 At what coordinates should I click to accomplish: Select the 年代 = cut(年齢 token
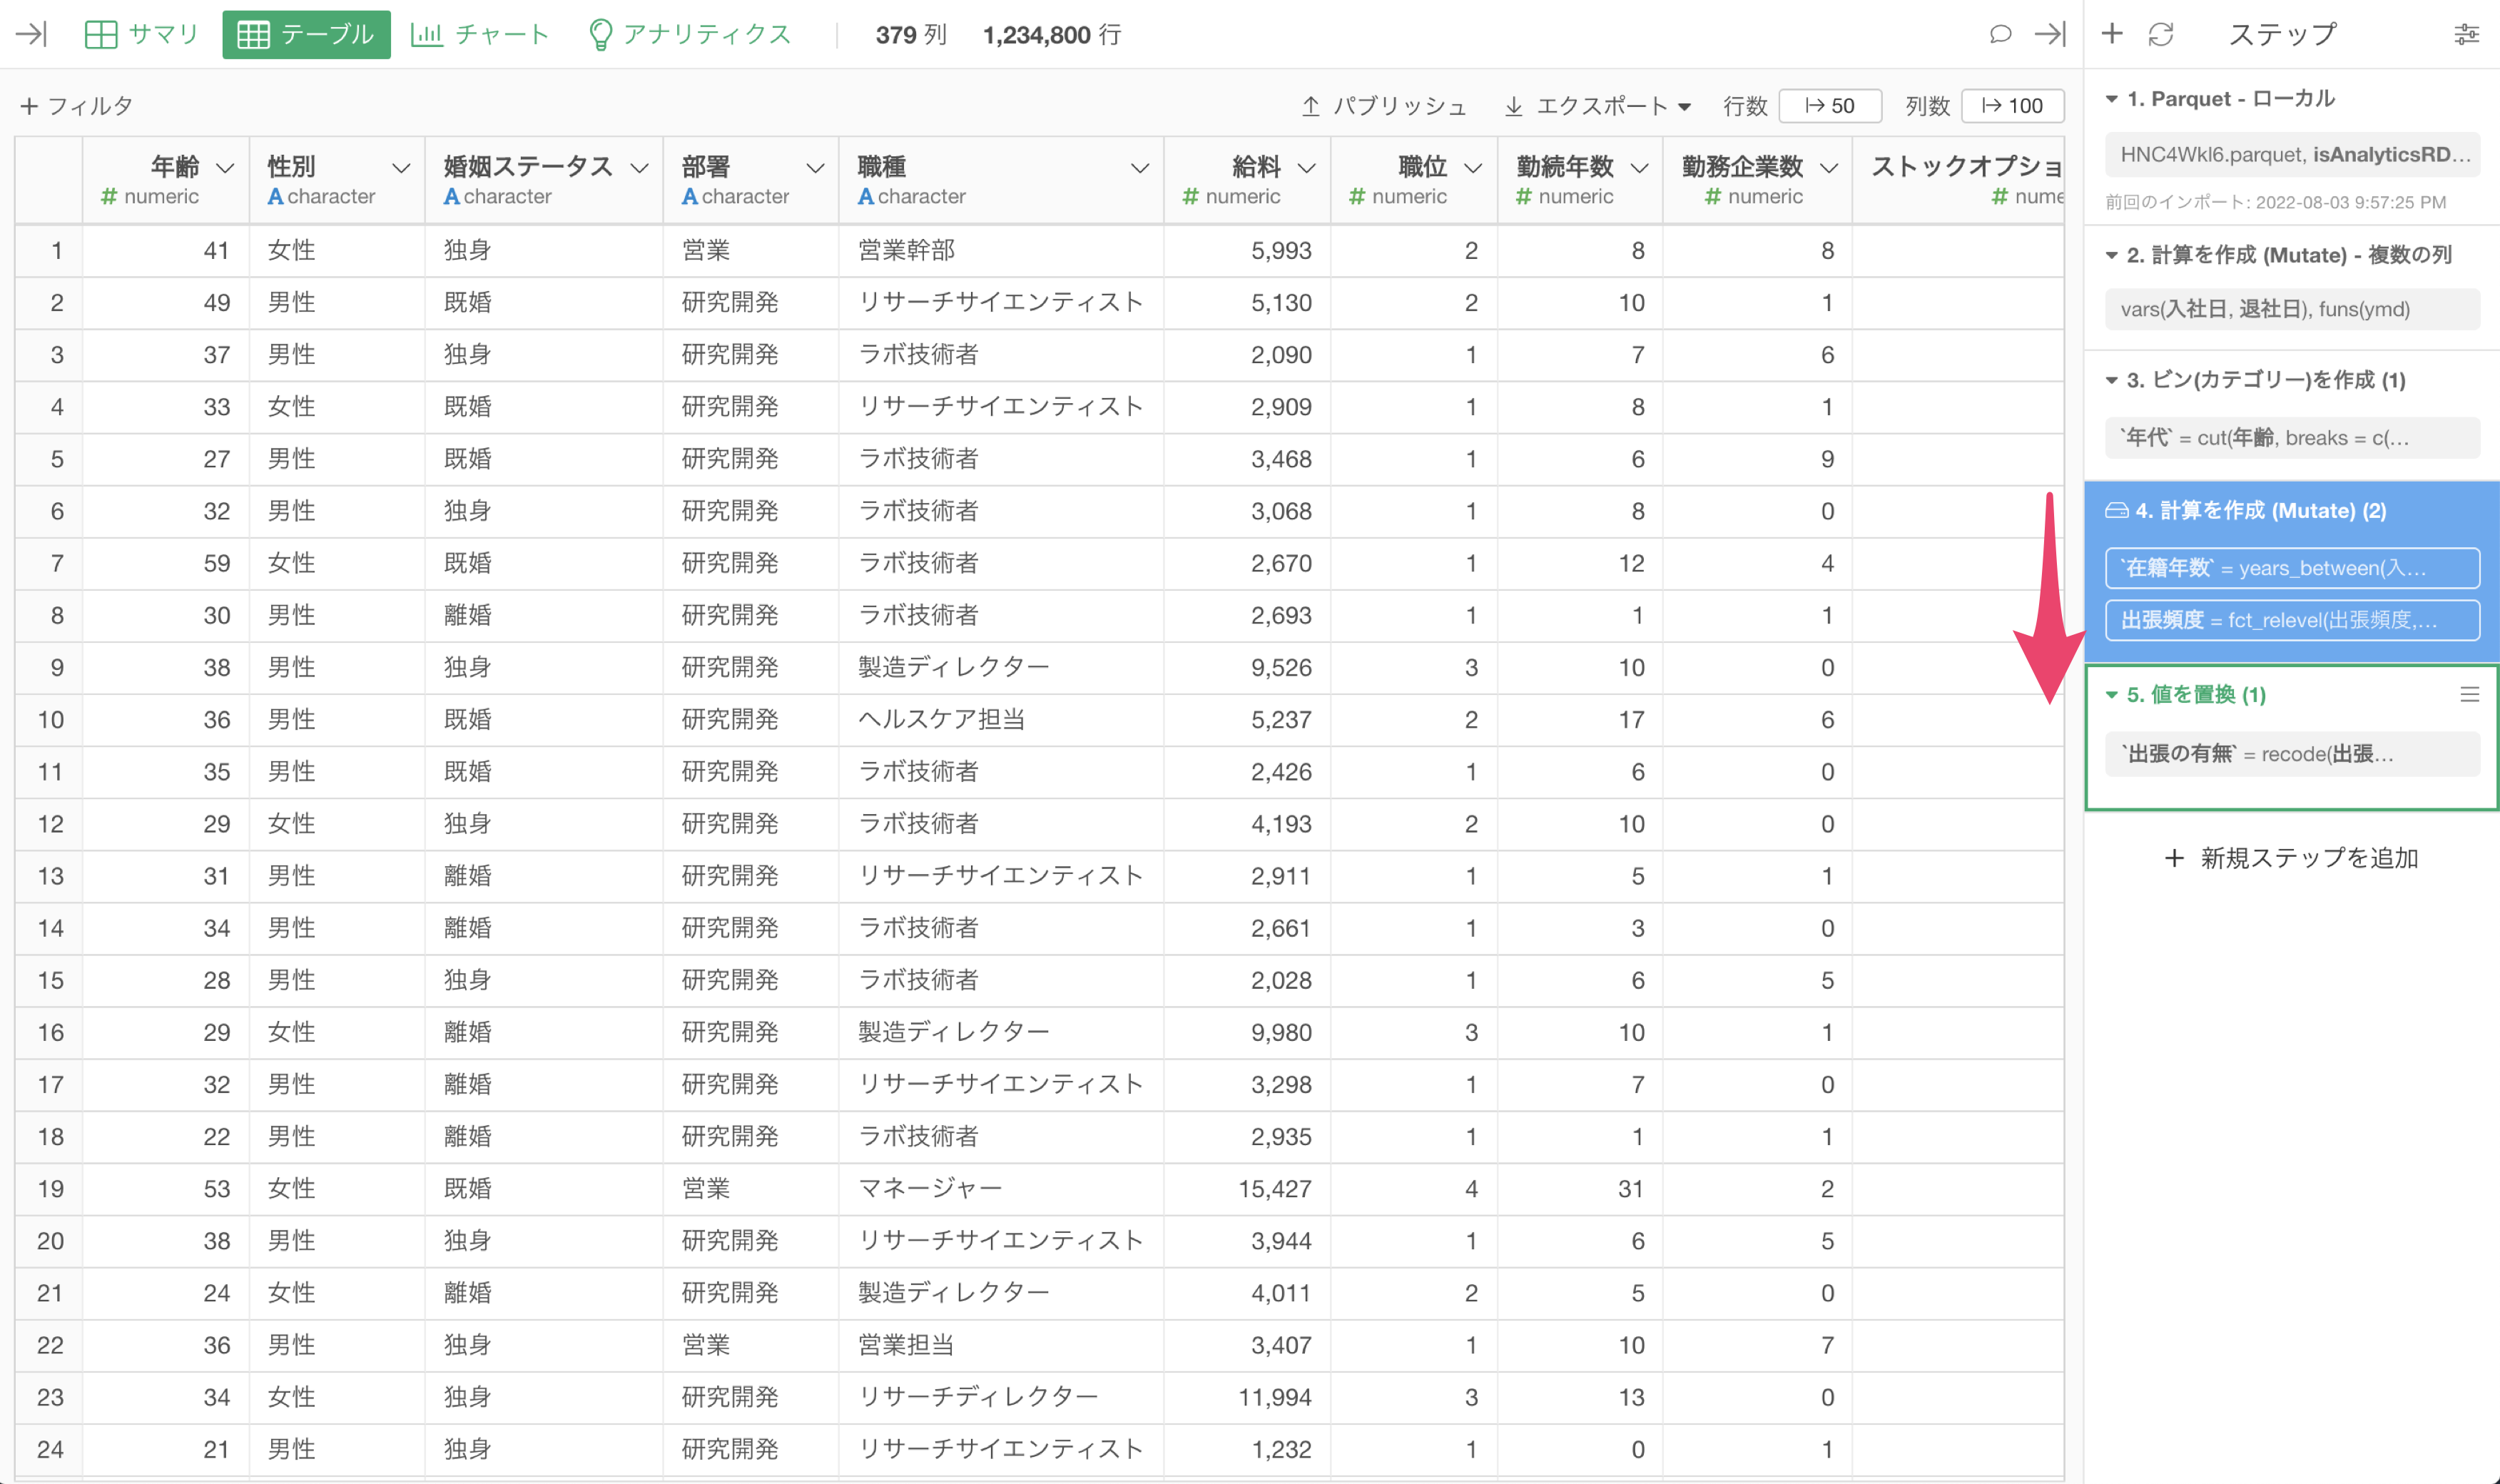(x=2292, y=438)
